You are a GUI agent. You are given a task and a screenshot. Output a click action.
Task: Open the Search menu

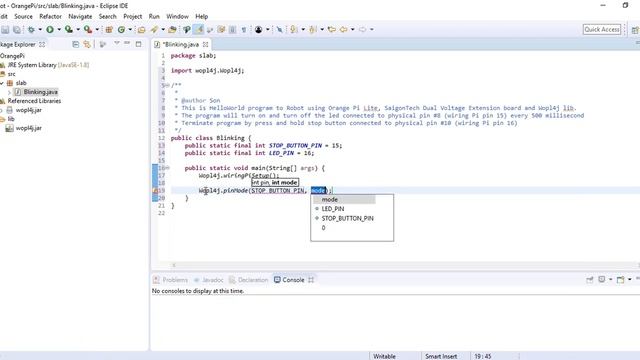tap(107, 16)
